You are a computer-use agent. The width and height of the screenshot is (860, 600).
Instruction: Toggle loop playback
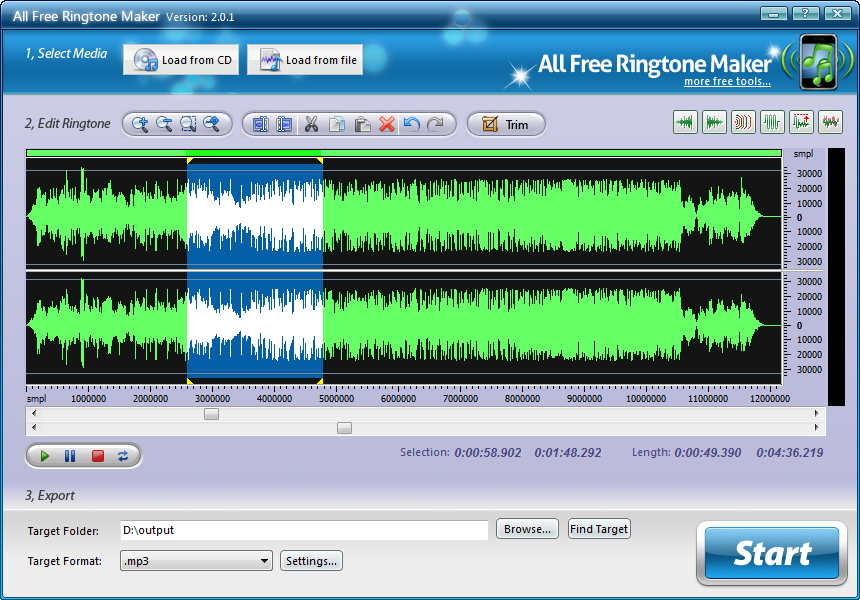tap(123, 456)
